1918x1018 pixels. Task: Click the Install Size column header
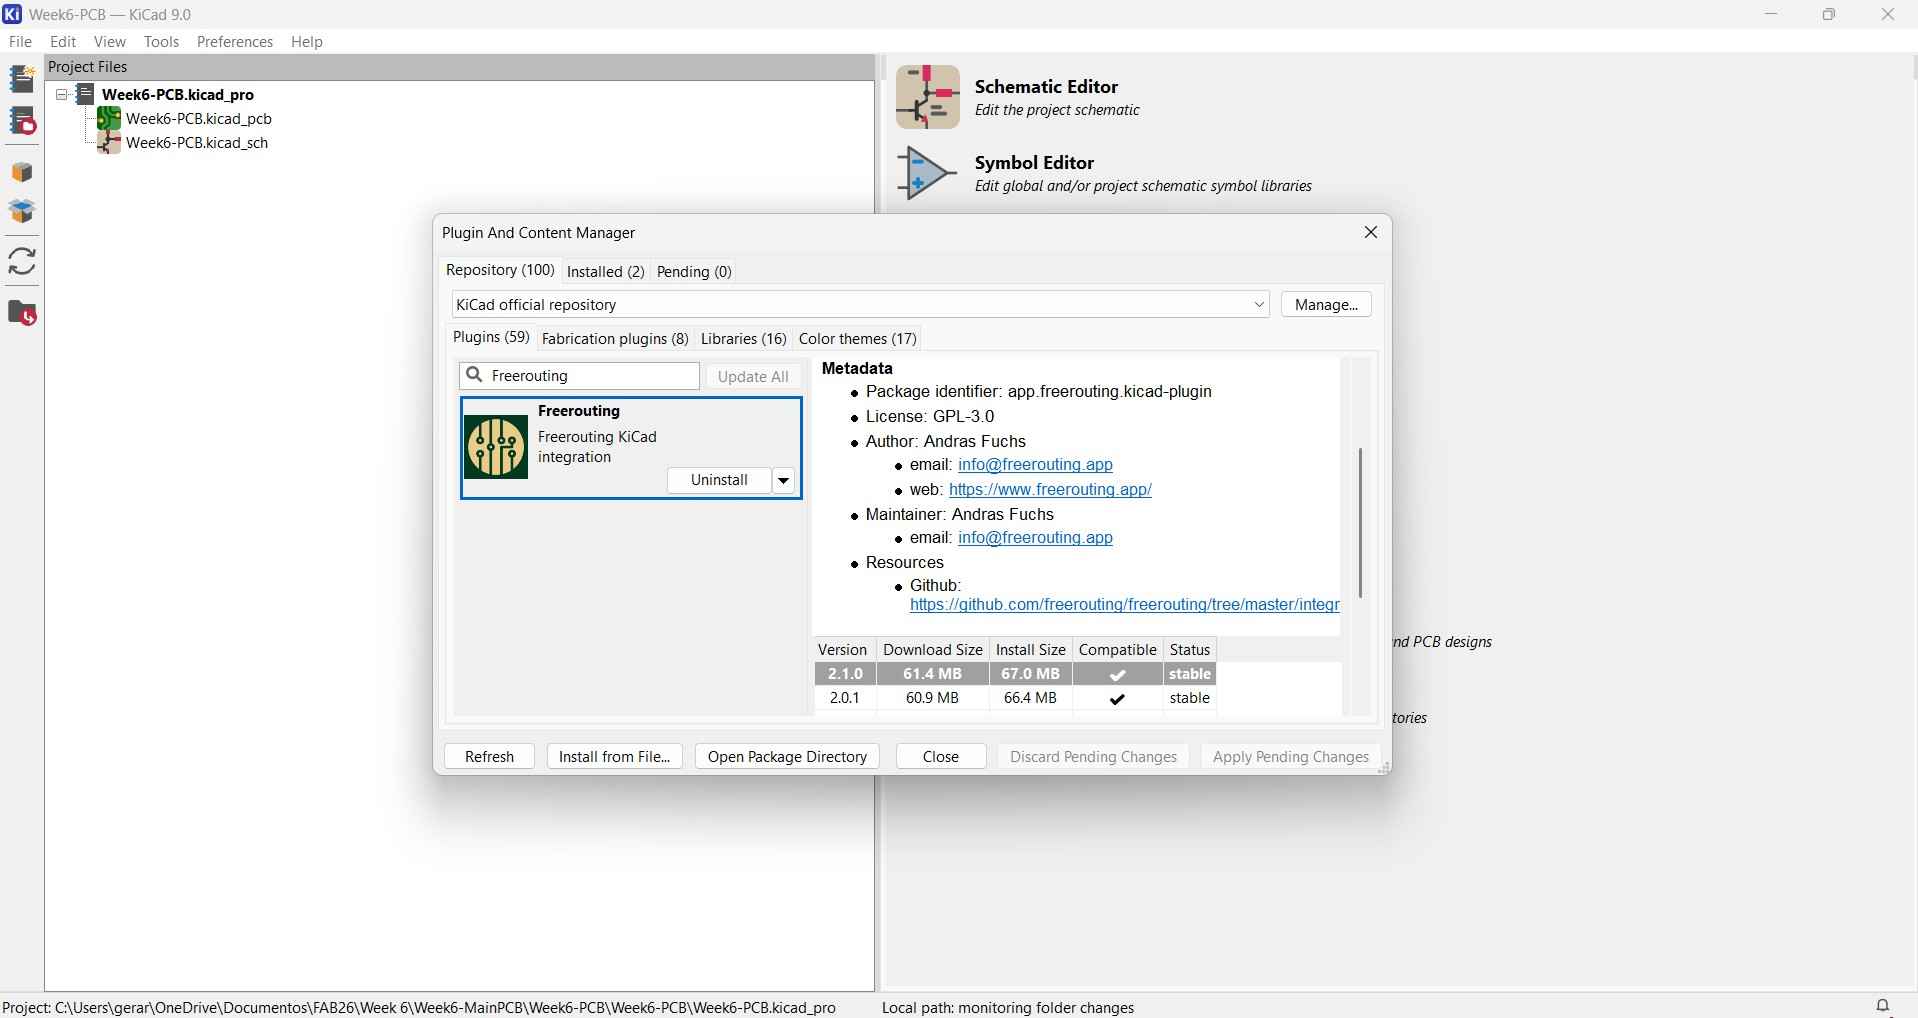[1031, 650]
